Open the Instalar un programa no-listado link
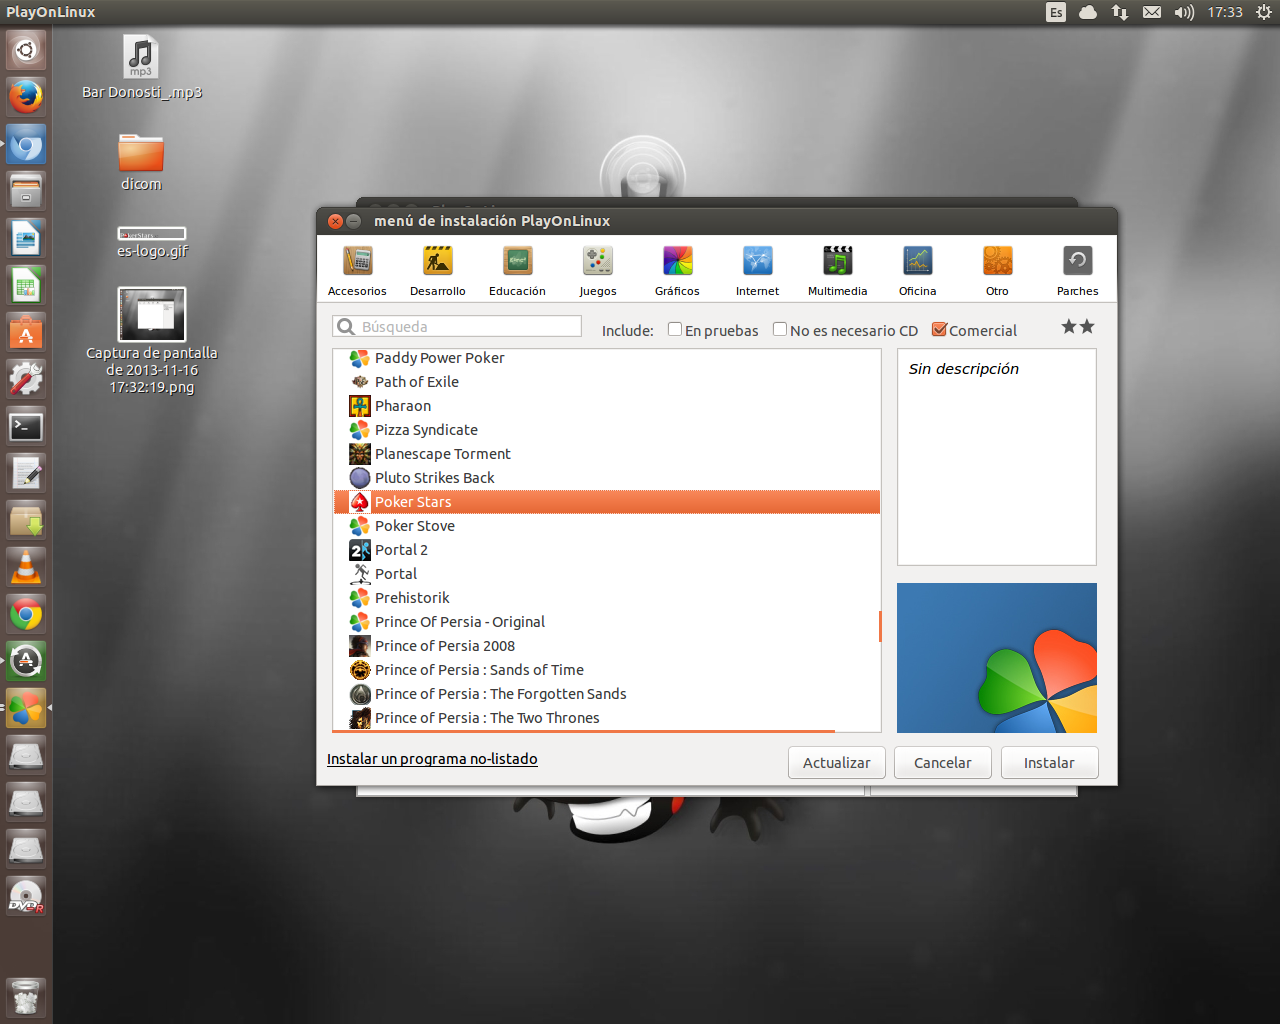The image size is (1280, 1024). [432, 759]
